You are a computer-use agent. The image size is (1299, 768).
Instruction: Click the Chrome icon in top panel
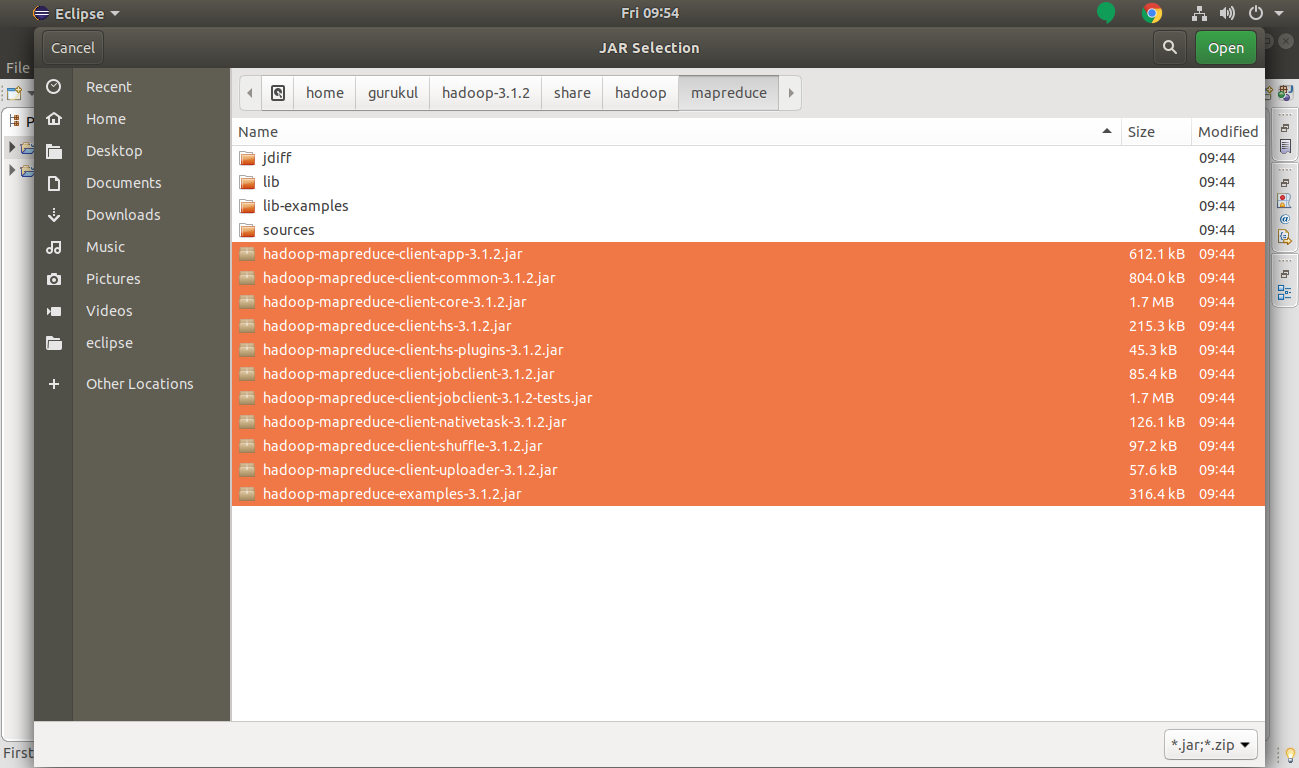pyautogui.click(x=1152, y=13)
